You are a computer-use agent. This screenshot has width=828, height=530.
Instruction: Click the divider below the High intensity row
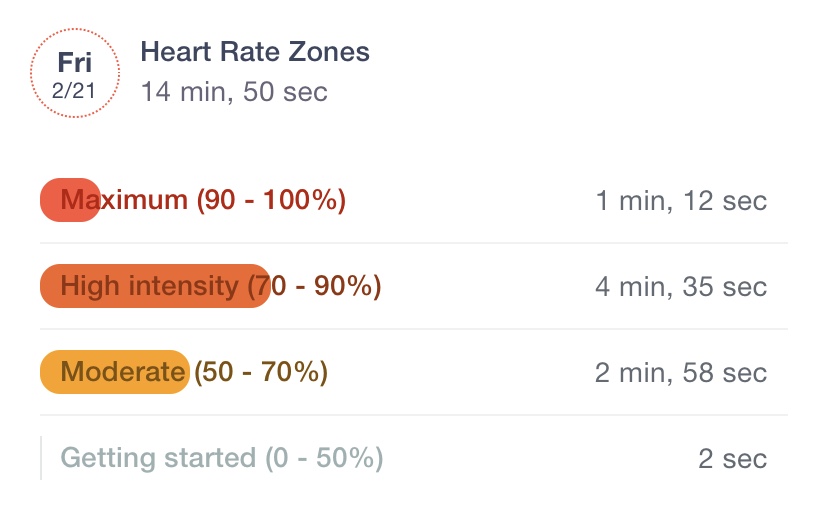[414, 329]
